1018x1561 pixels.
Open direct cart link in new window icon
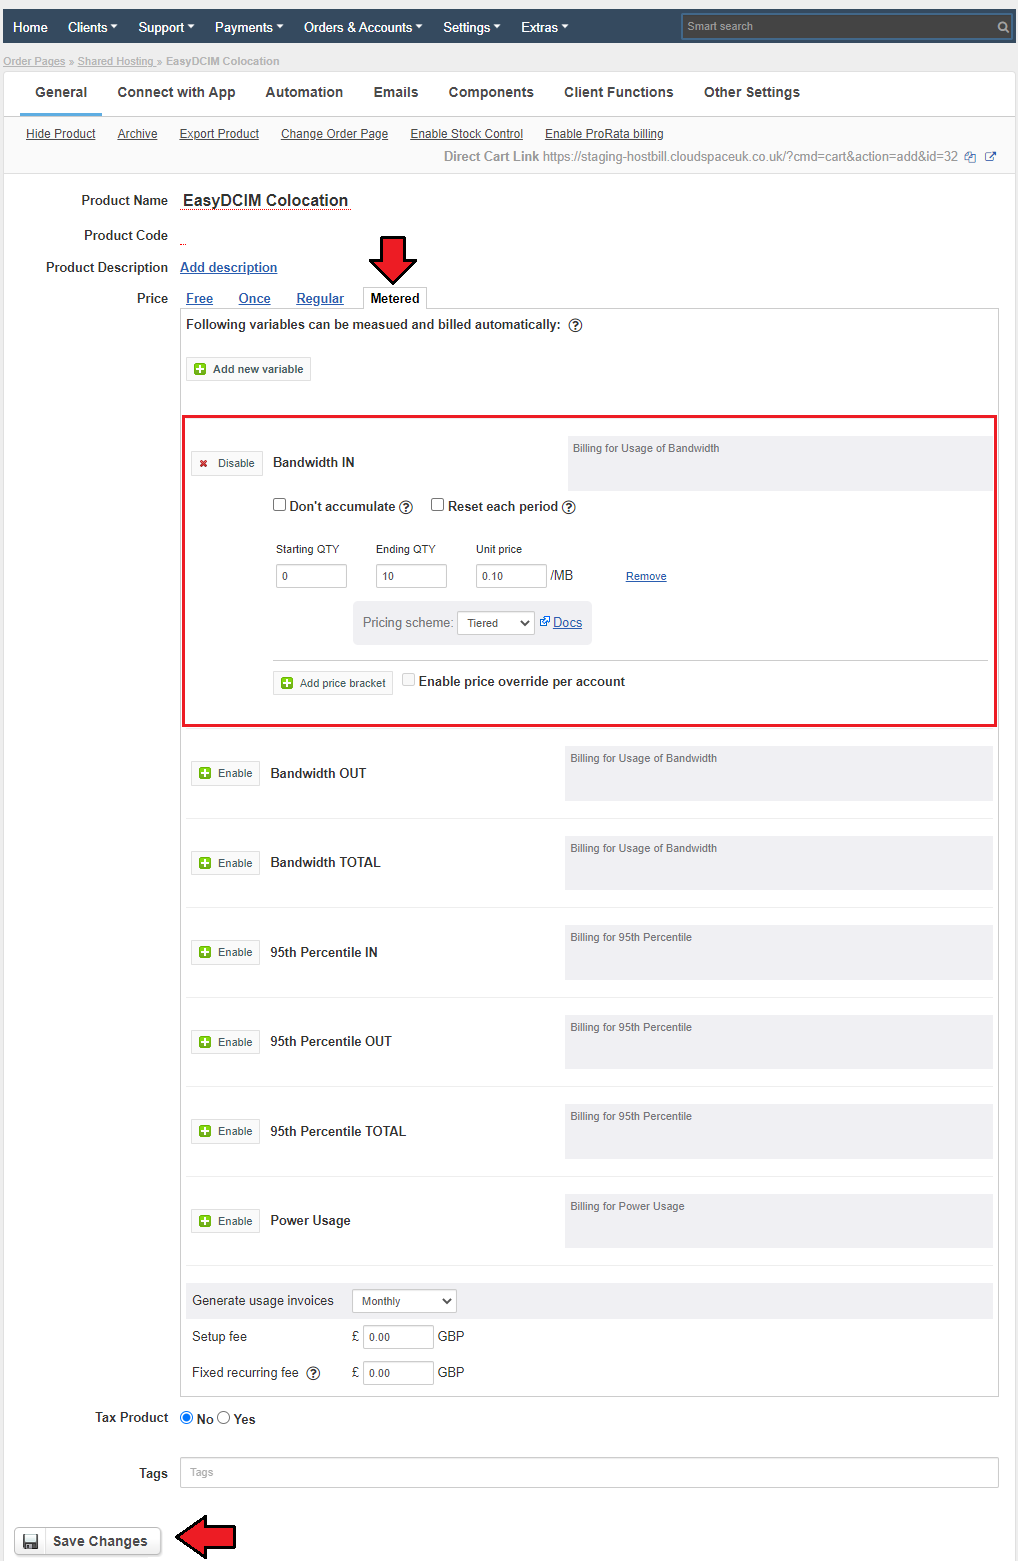[990, 157]
